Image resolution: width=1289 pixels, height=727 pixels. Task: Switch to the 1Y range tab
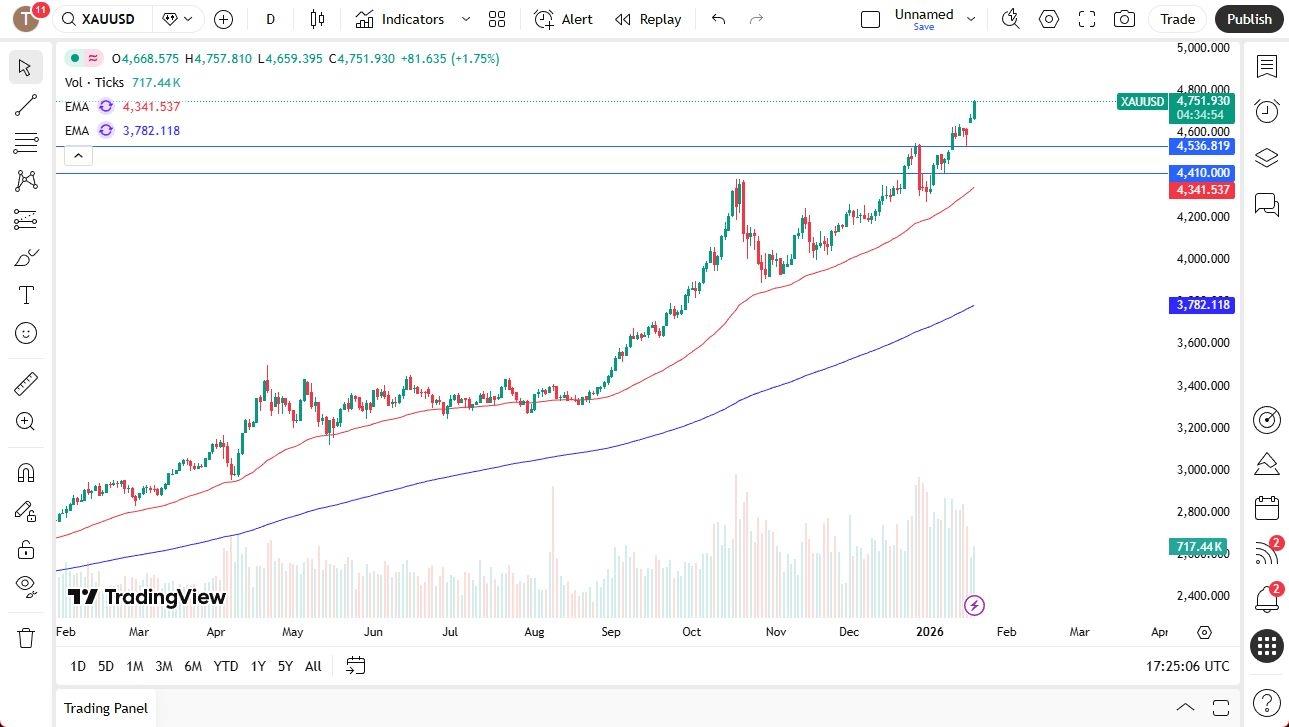(257, 665)
